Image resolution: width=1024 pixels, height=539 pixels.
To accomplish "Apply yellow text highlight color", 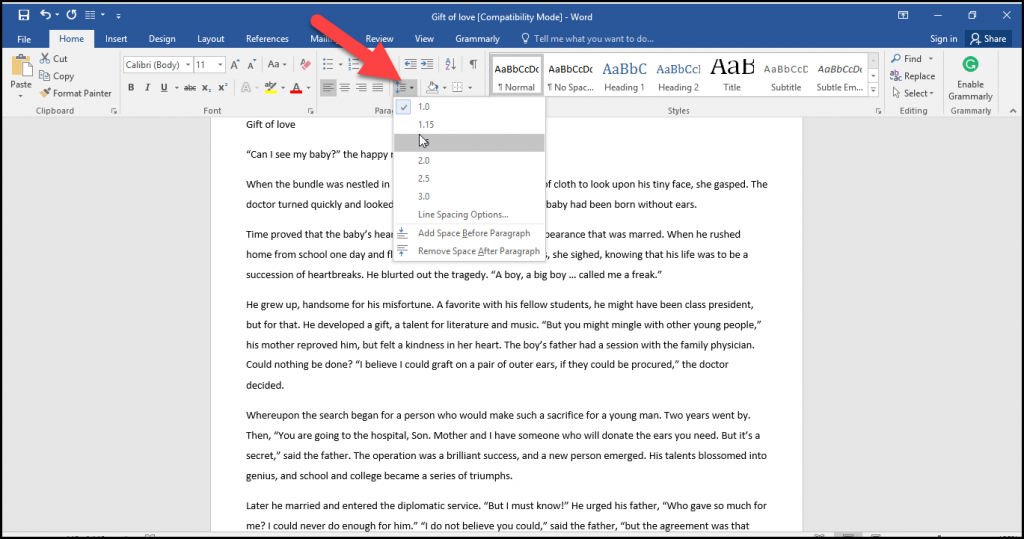I will pos(270,88).
